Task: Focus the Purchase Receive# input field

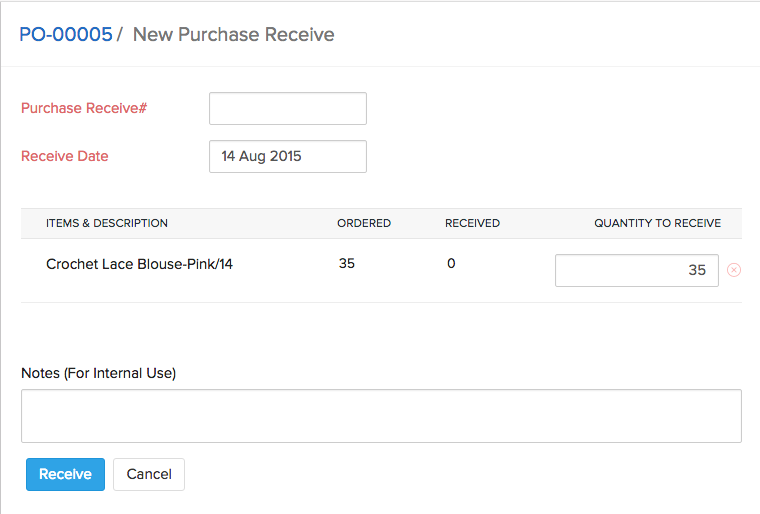Action: click(x=287, y=108)
